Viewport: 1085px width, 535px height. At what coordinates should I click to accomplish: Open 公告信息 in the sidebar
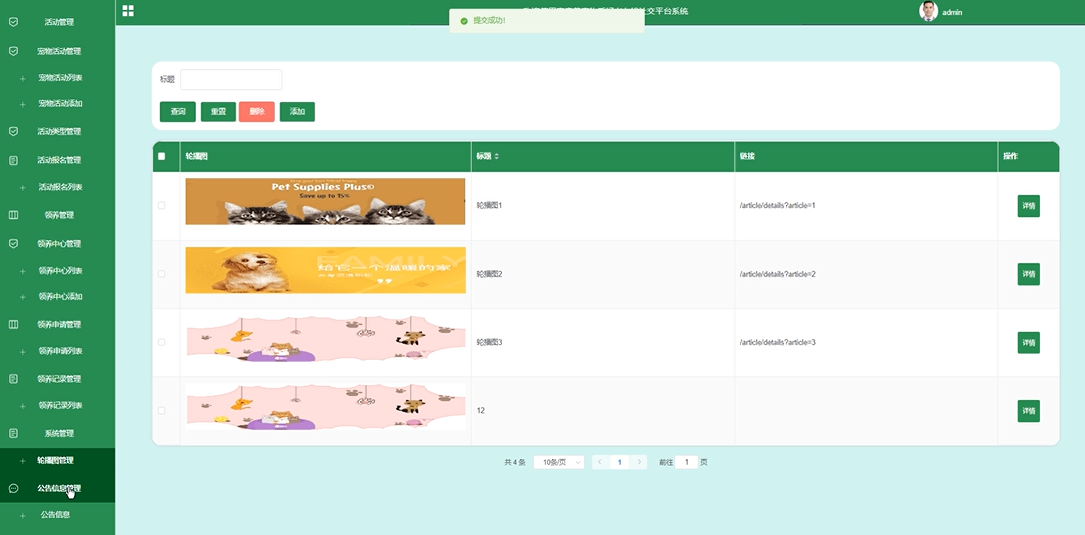click(x=55, y=515)
